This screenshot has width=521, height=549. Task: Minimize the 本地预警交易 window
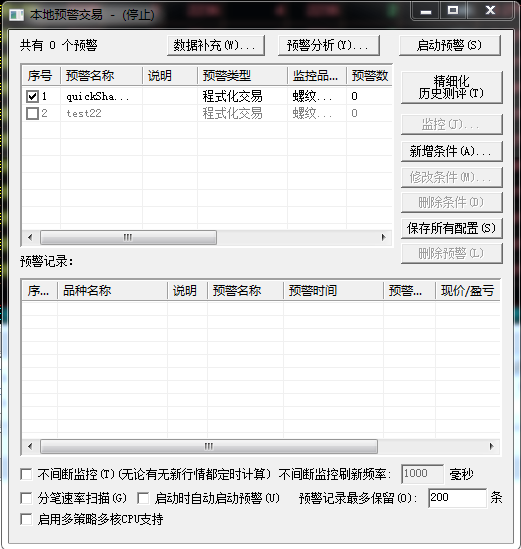pos(426,11)
